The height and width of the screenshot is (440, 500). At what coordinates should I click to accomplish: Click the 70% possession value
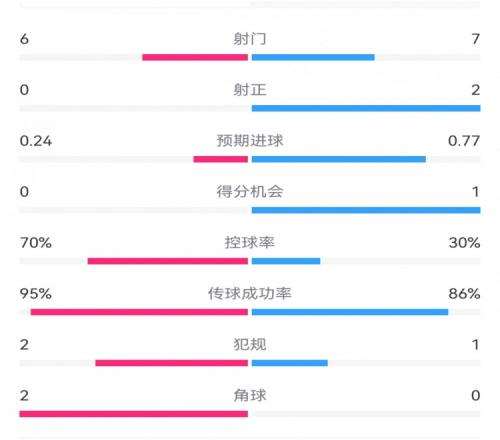point(36,243)
